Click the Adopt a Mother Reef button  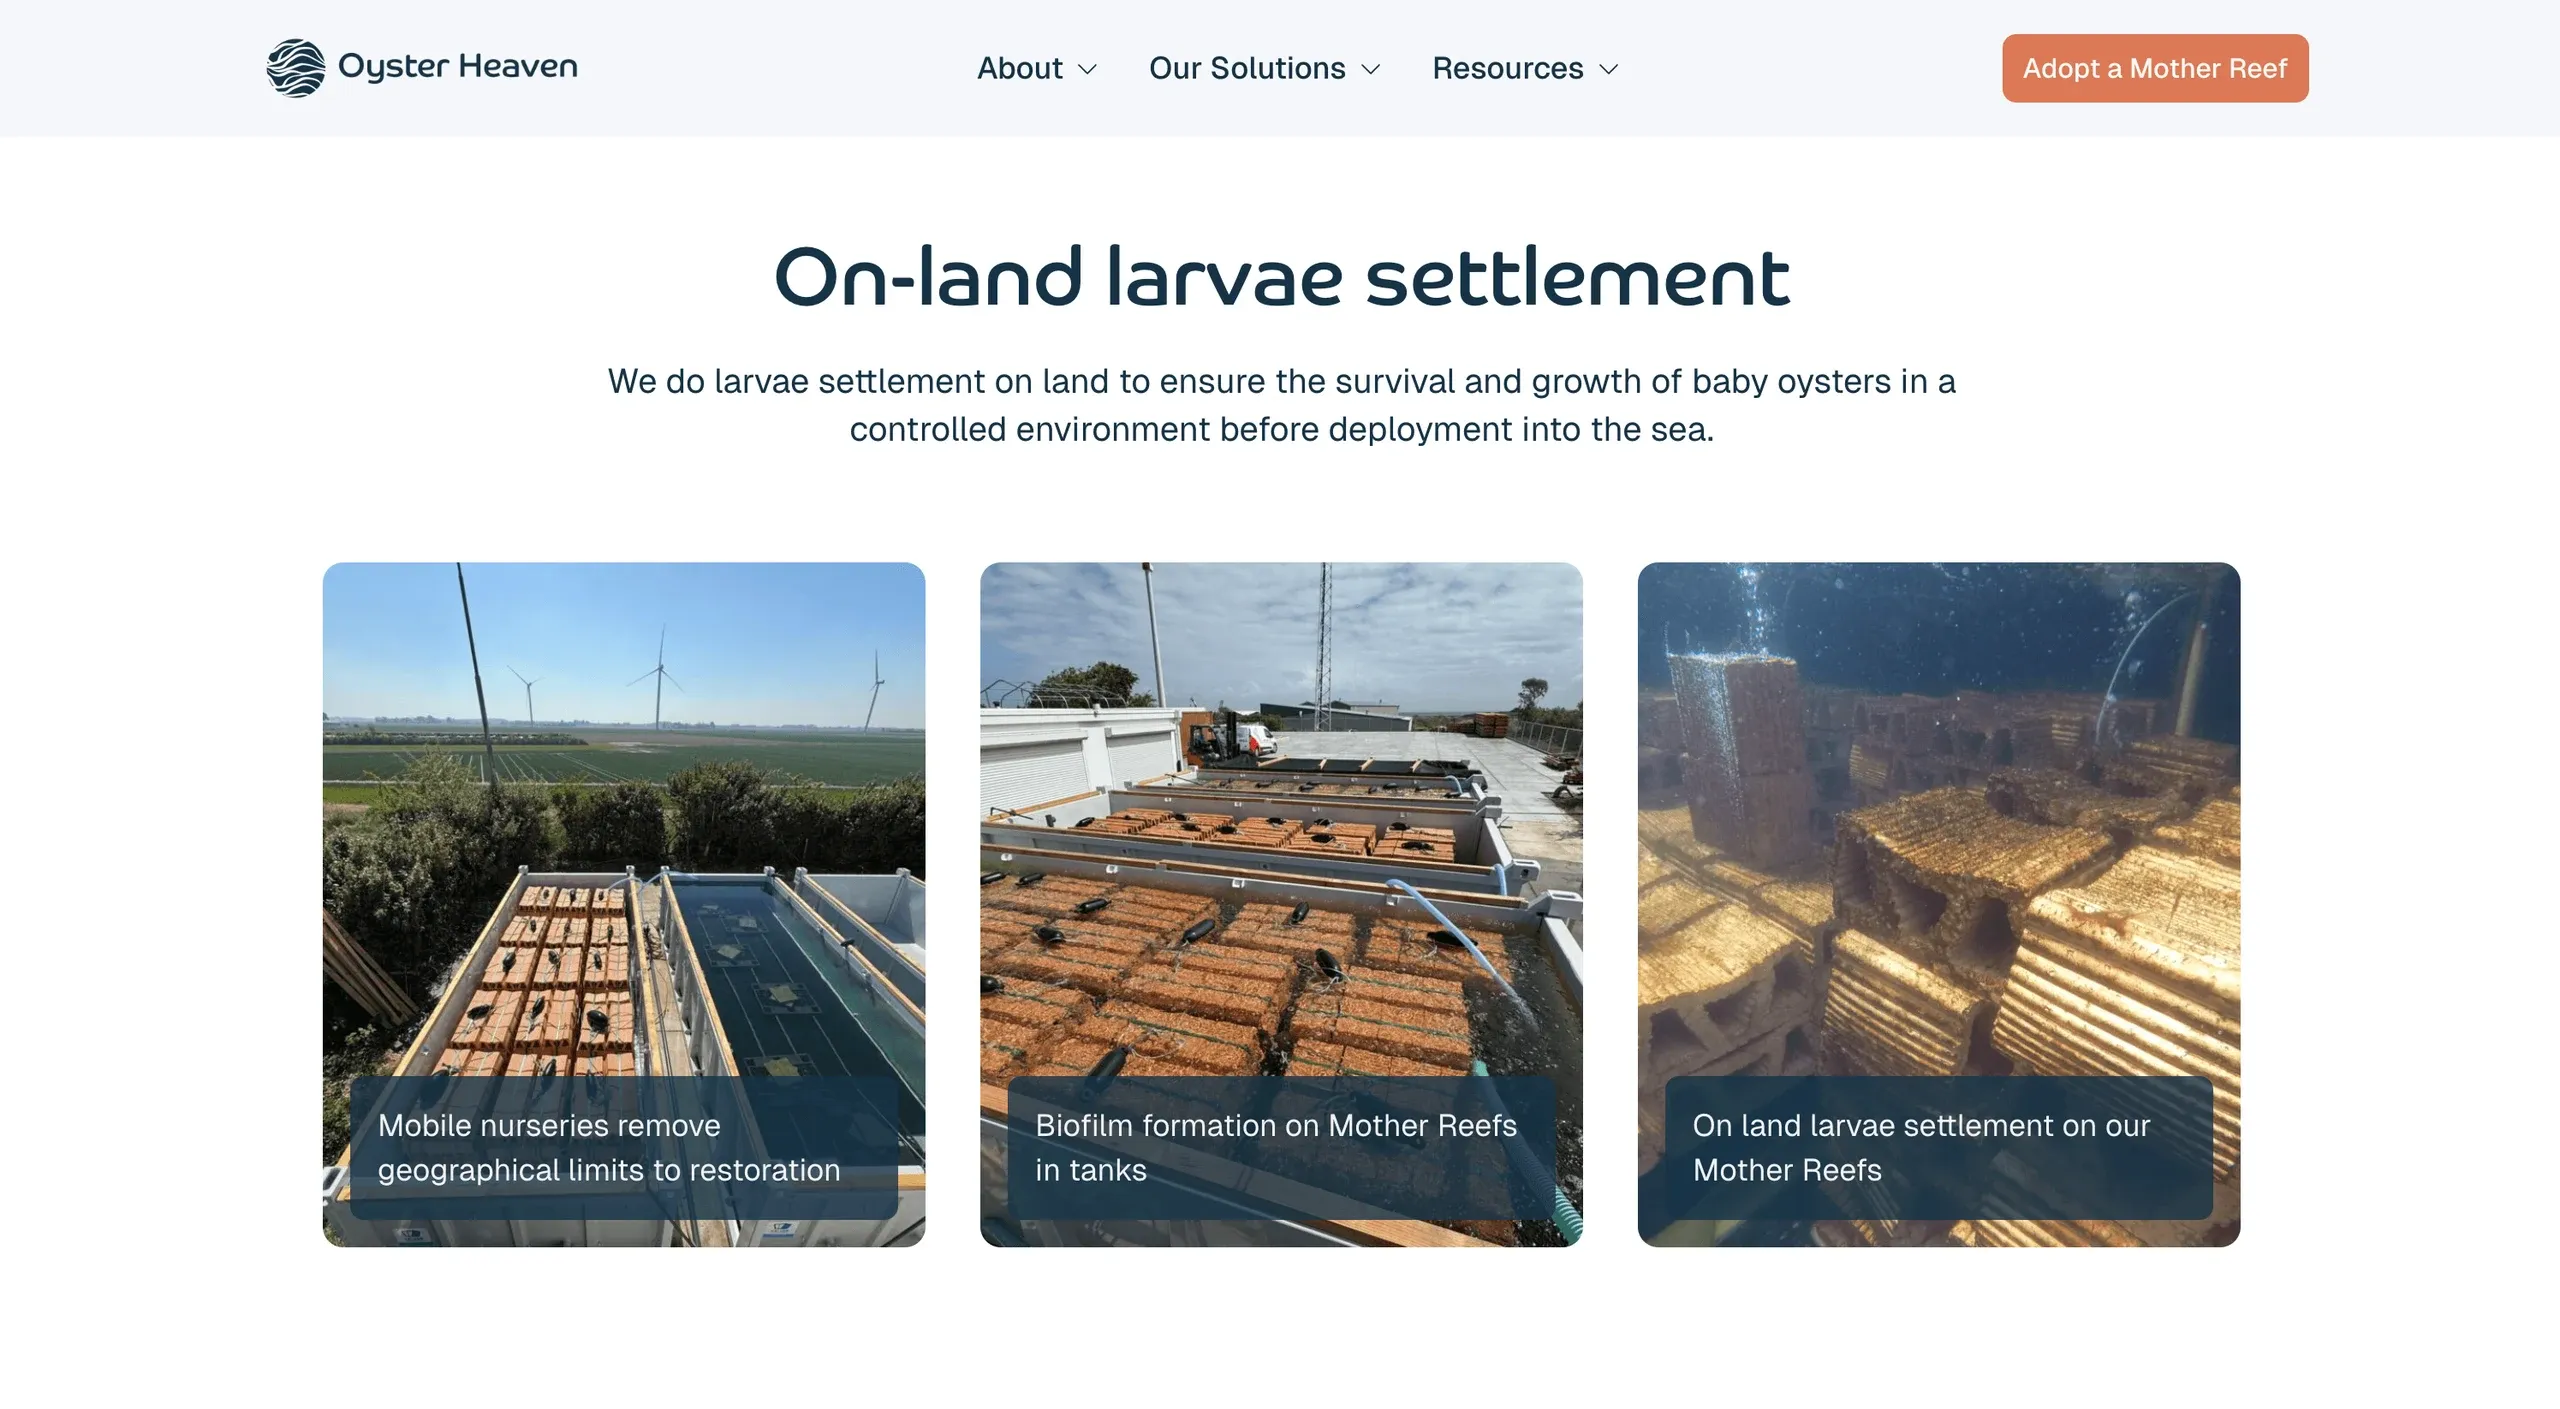click(x=2155, y=68)
